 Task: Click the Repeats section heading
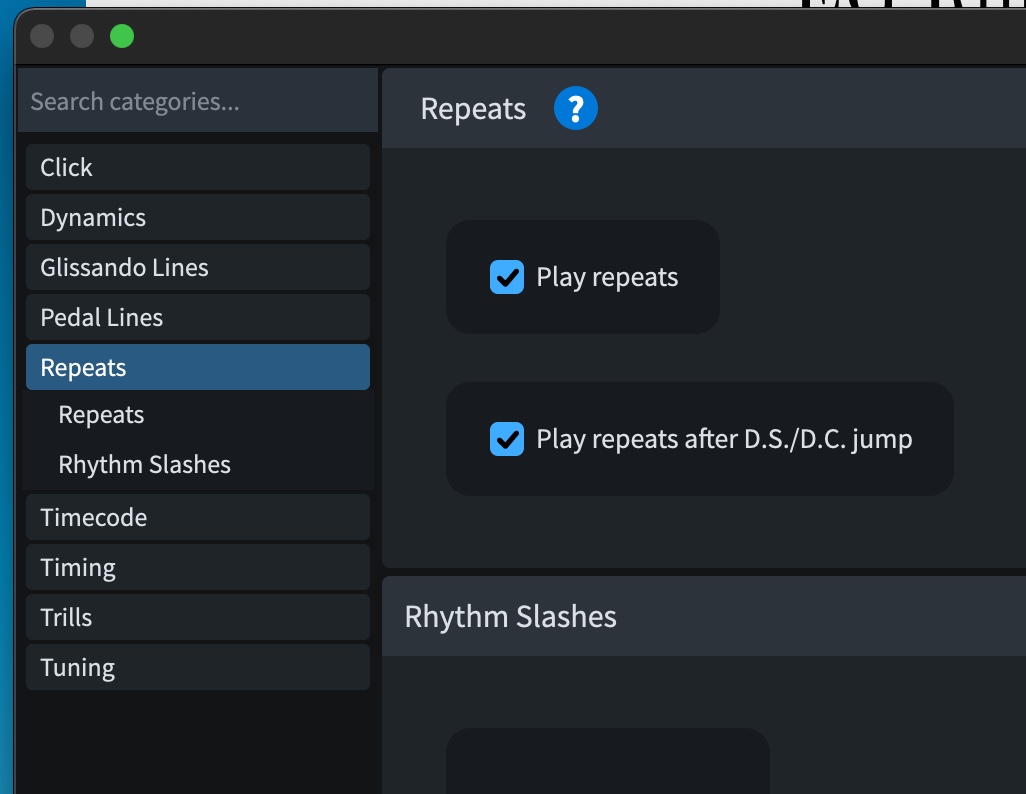click(x=473, y=109)
